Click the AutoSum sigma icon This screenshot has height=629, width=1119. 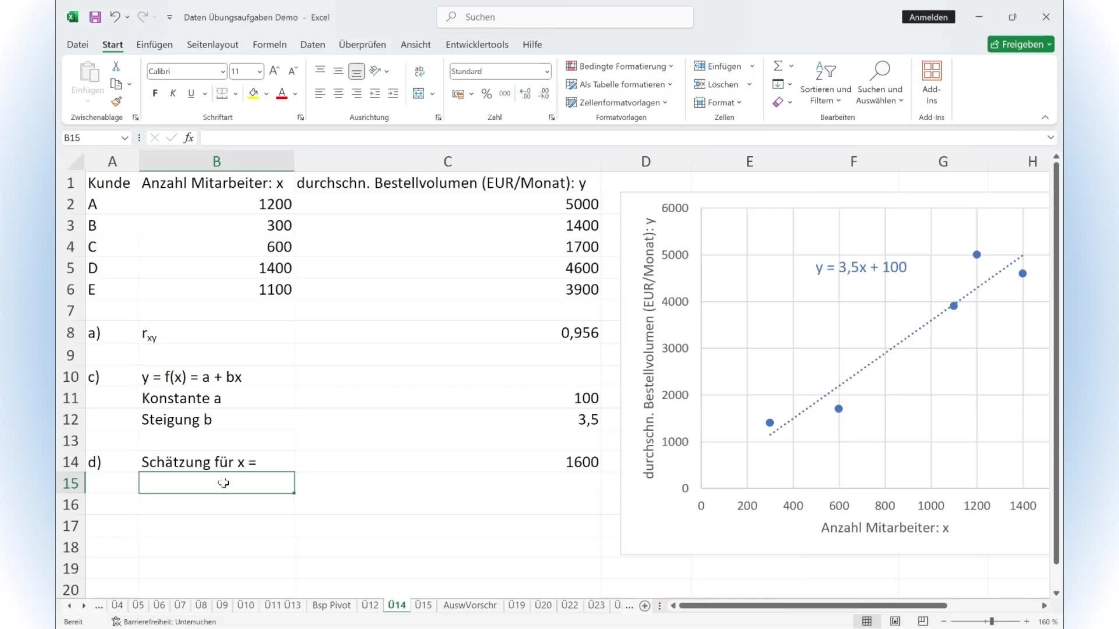point(778,66)
